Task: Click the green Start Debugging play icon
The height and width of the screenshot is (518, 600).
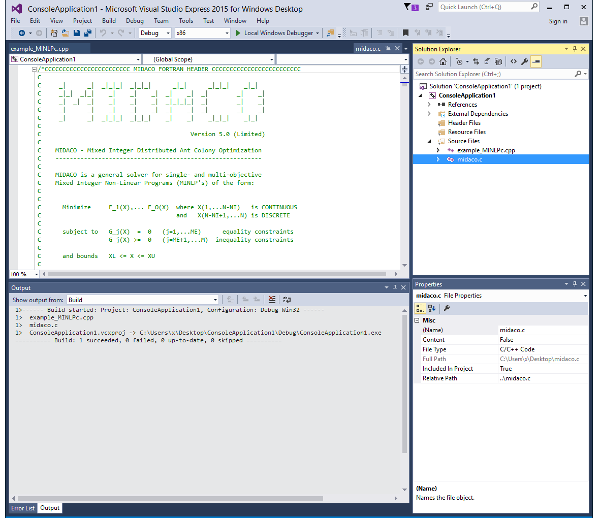Action: 238,33
